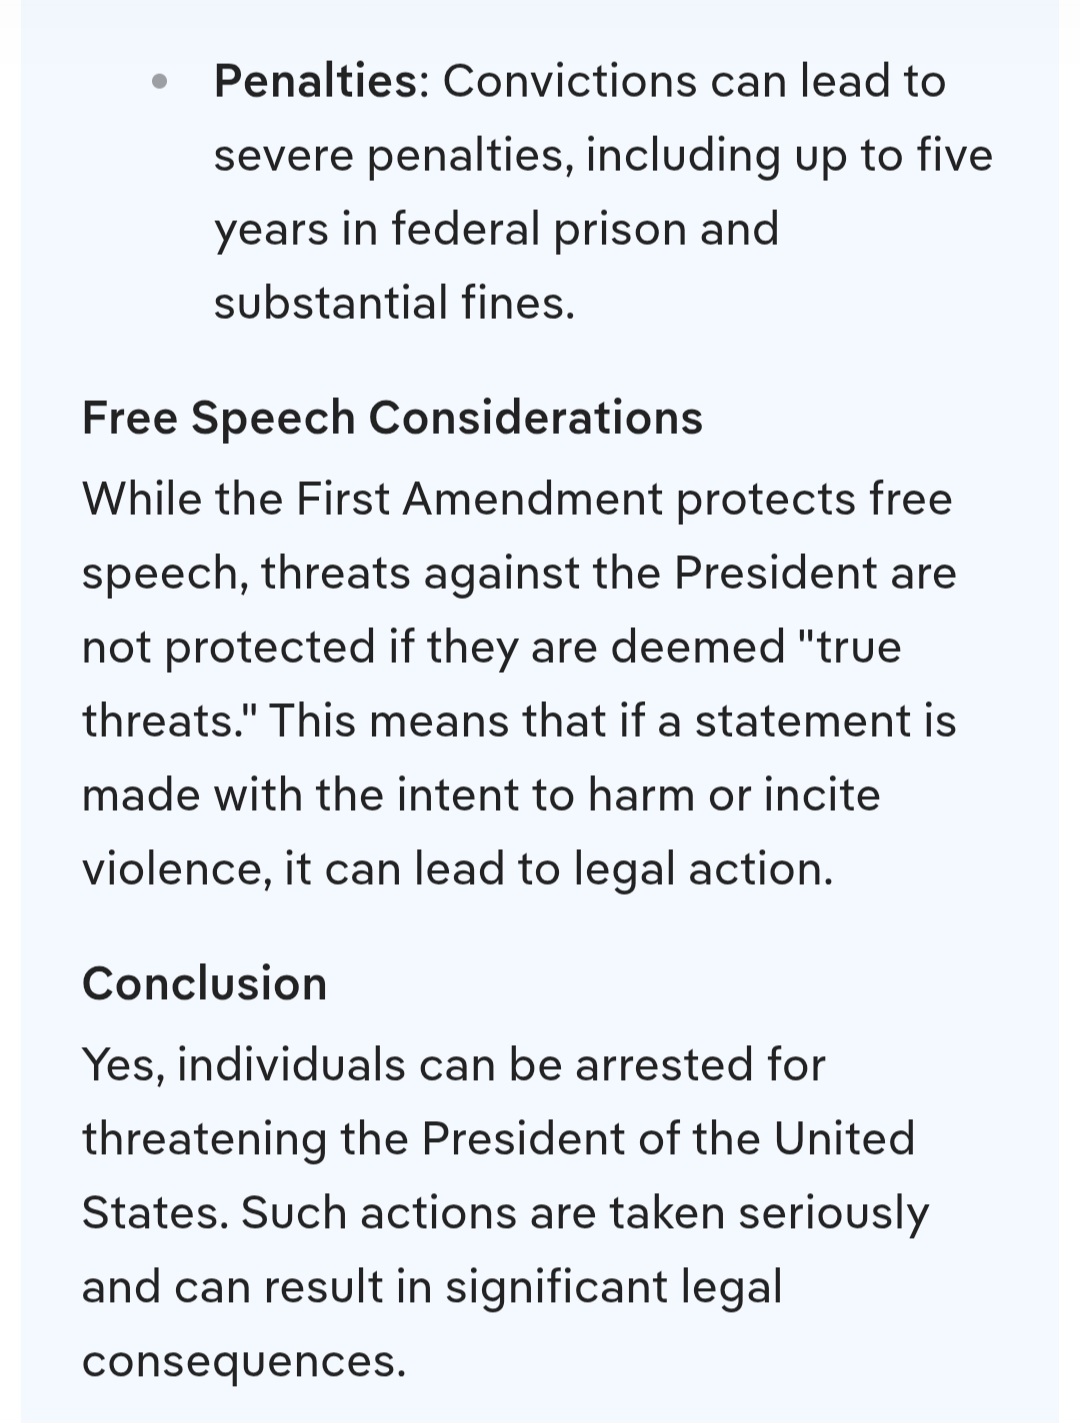This screenshot has width=1080, height=1423.
Task: Click the "Free Speech Considerations" heading
Action: [392, 417]
